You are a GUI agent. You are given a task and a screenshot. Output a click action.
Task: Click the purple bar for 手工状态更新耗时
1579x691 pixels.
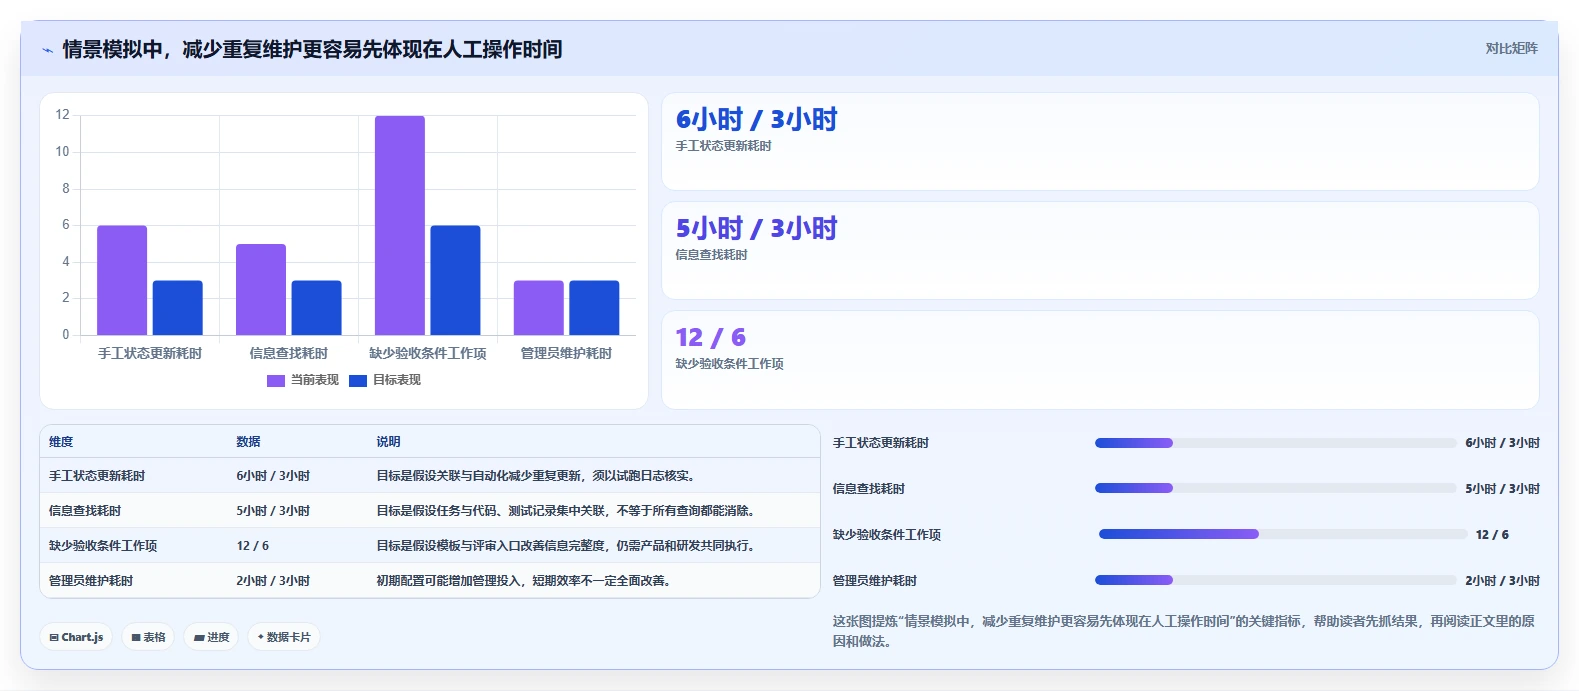pos(122,280)
